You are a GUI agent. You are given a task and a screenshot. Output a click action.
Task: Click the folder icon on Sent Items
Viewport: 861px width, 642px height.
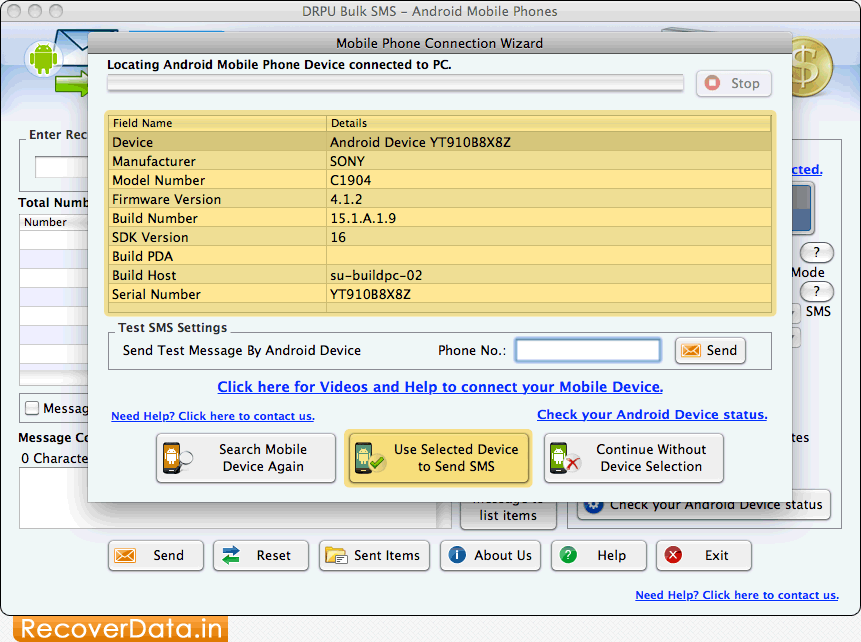(336, 556)
